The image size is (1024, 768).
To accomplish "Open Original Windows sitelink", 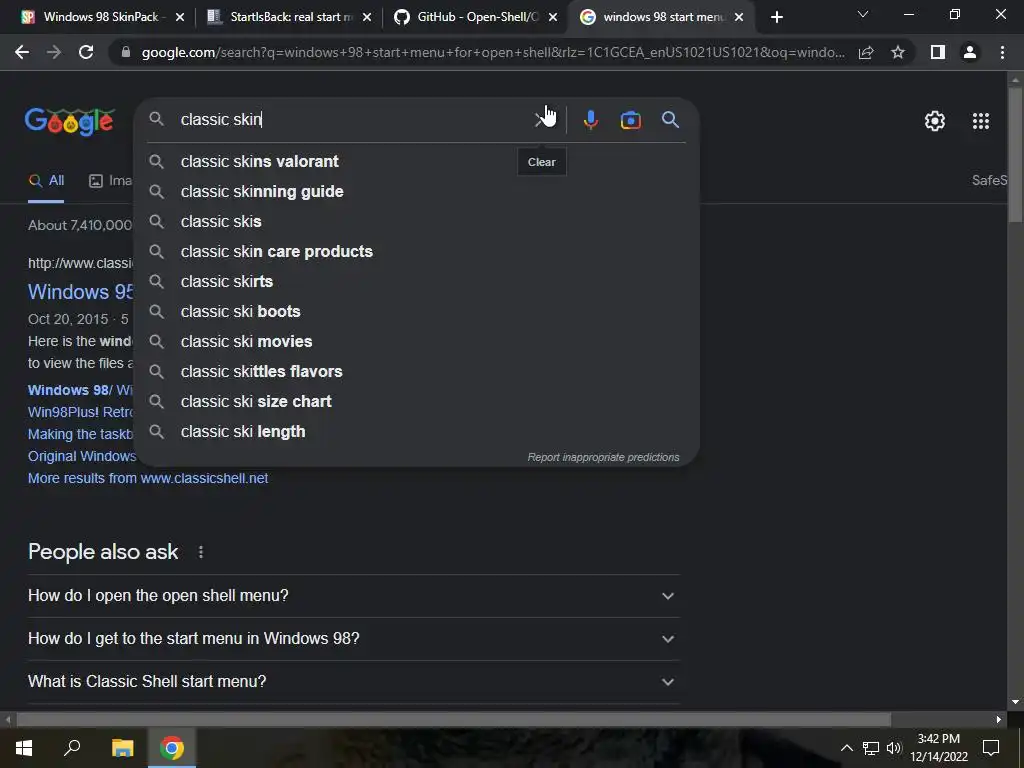I will pos(82,456).
